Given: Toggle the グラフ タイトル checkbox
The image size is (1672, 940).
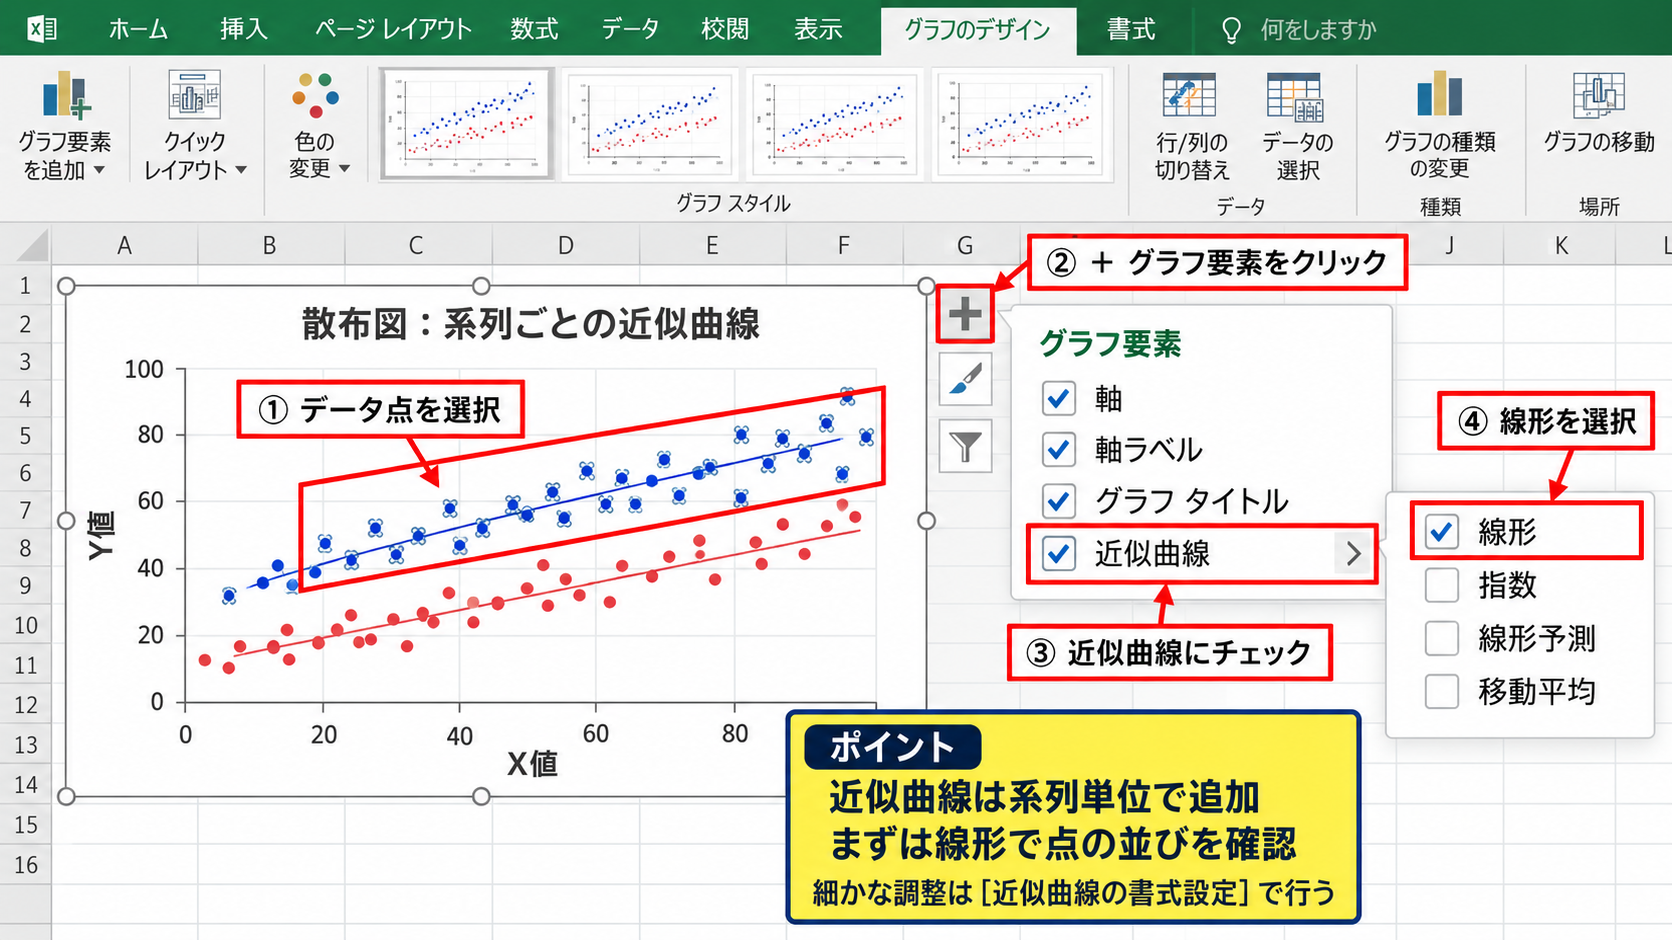Looking at the screenshot, I should point(1059,501).
